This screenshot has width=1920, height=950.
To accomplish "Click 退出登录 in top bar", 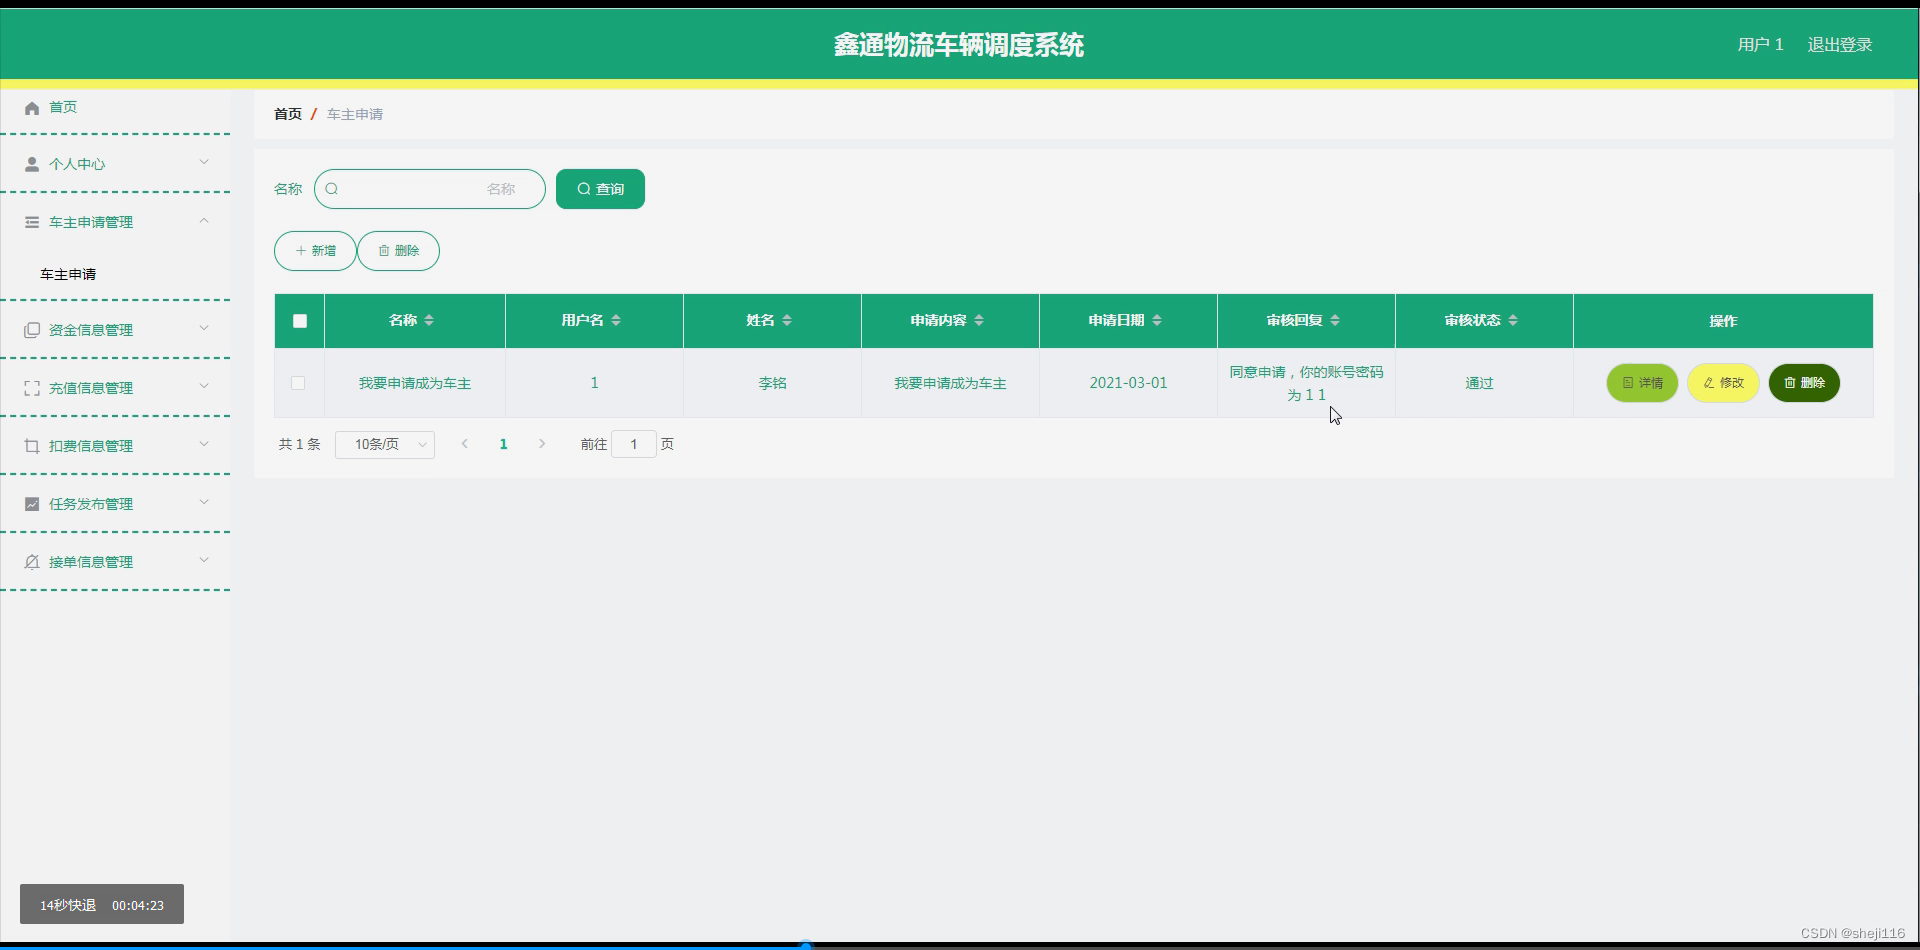I will pyautogui.click(x=1840, y=44).
